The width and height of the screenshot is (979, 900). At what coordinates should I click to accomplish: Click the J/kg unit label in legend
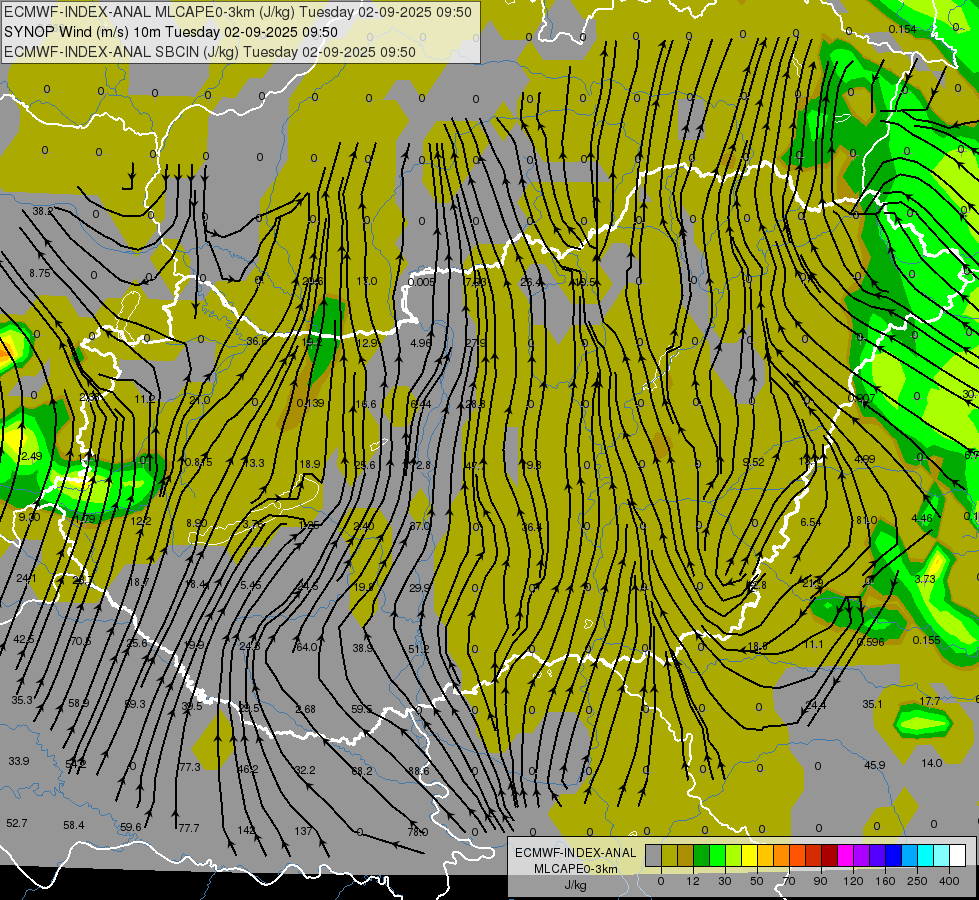pos(575,885)
